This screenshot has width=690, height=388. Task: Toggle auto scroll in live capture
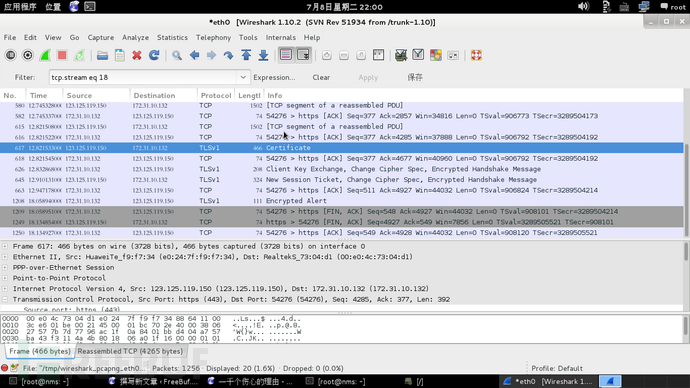coord(304,55)
